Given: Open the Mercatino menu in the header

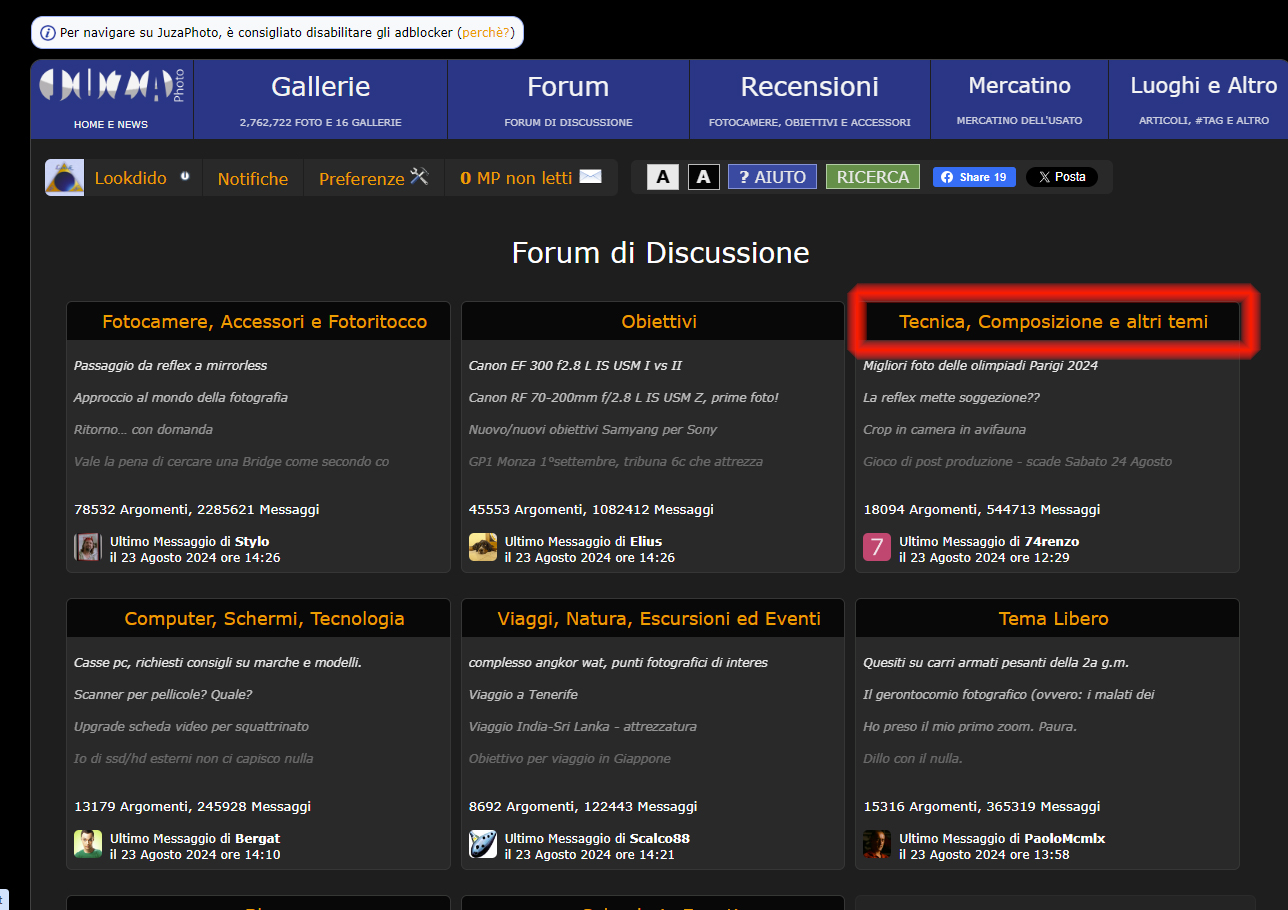Looking at the screenshot, I should tap(1019, 86).
